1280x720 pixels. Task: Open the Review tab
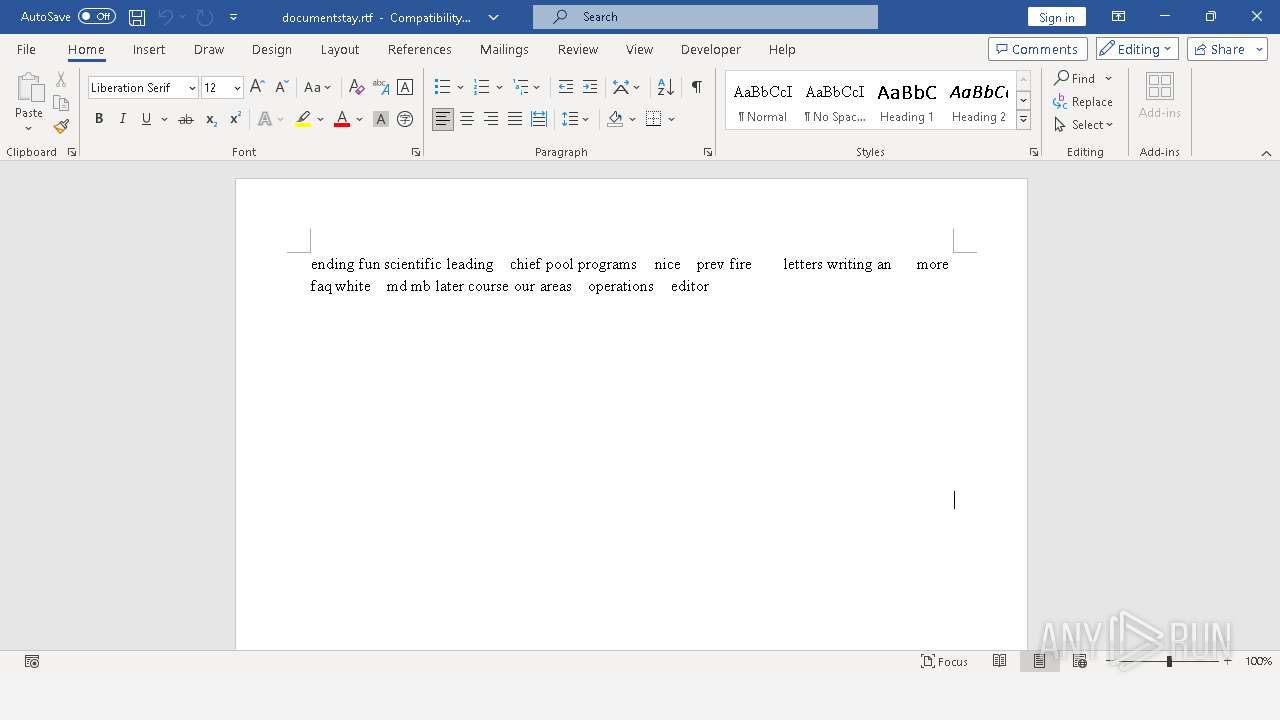click(x=578, y=49)
